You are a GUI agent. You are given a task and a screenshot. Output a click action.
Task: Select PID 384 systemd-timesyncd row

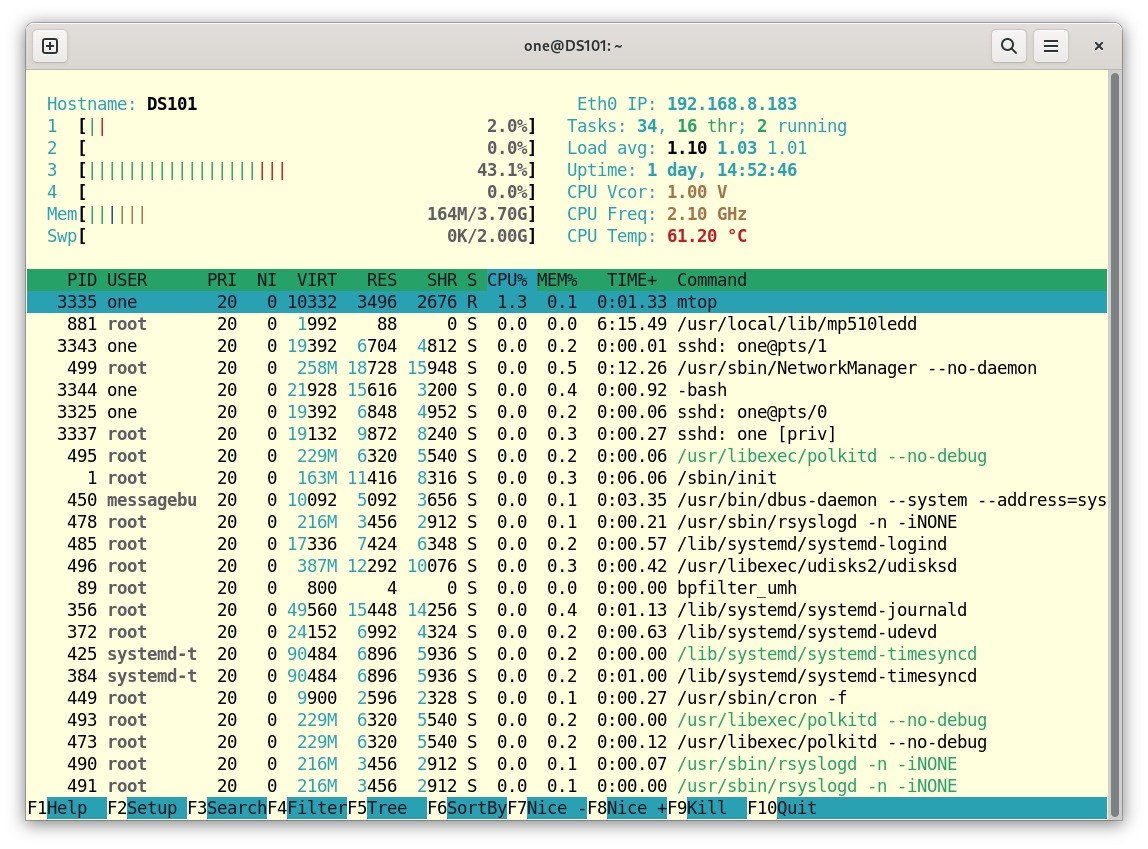click(x=567, y=676)
